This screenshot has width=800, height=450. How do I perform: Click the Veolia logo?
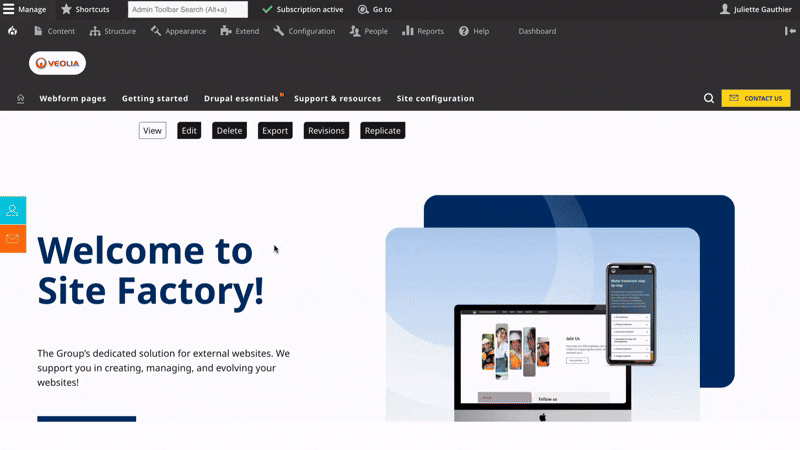pyautogui.click(x=57, y=63)
